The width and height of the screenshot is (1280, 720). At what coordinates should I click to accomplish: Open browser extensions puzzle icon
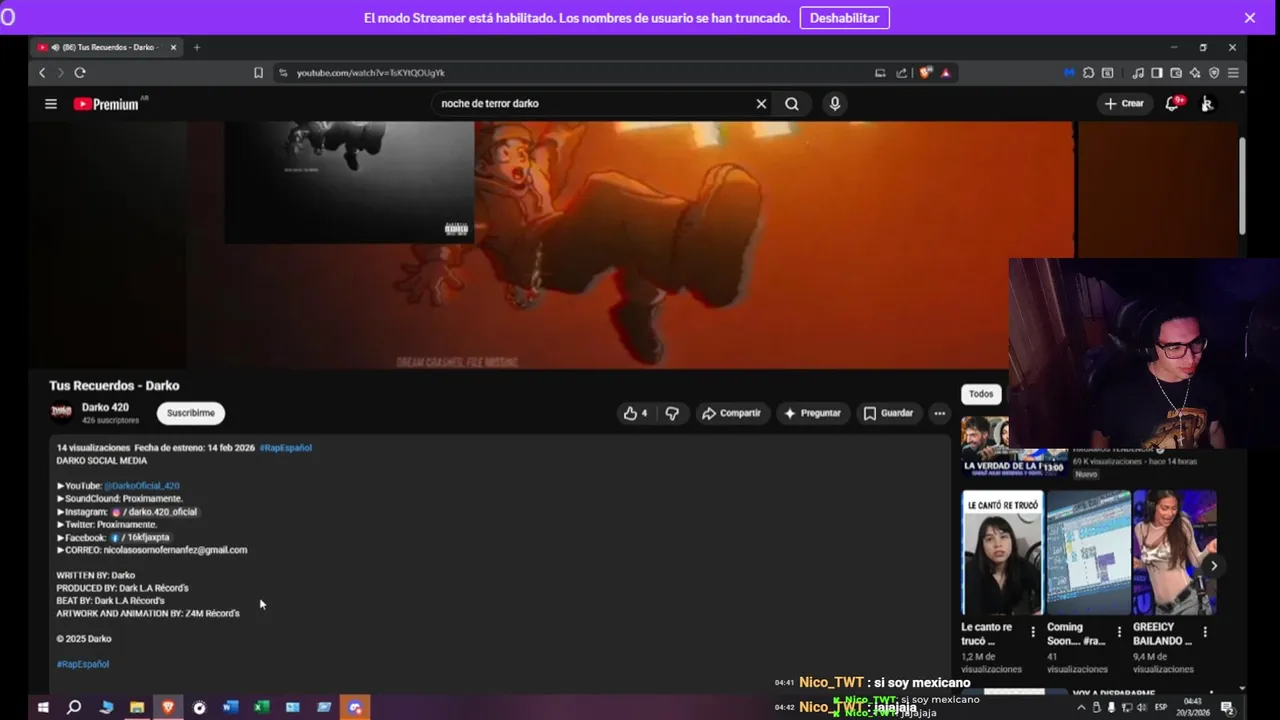(x=1089, y=73)
